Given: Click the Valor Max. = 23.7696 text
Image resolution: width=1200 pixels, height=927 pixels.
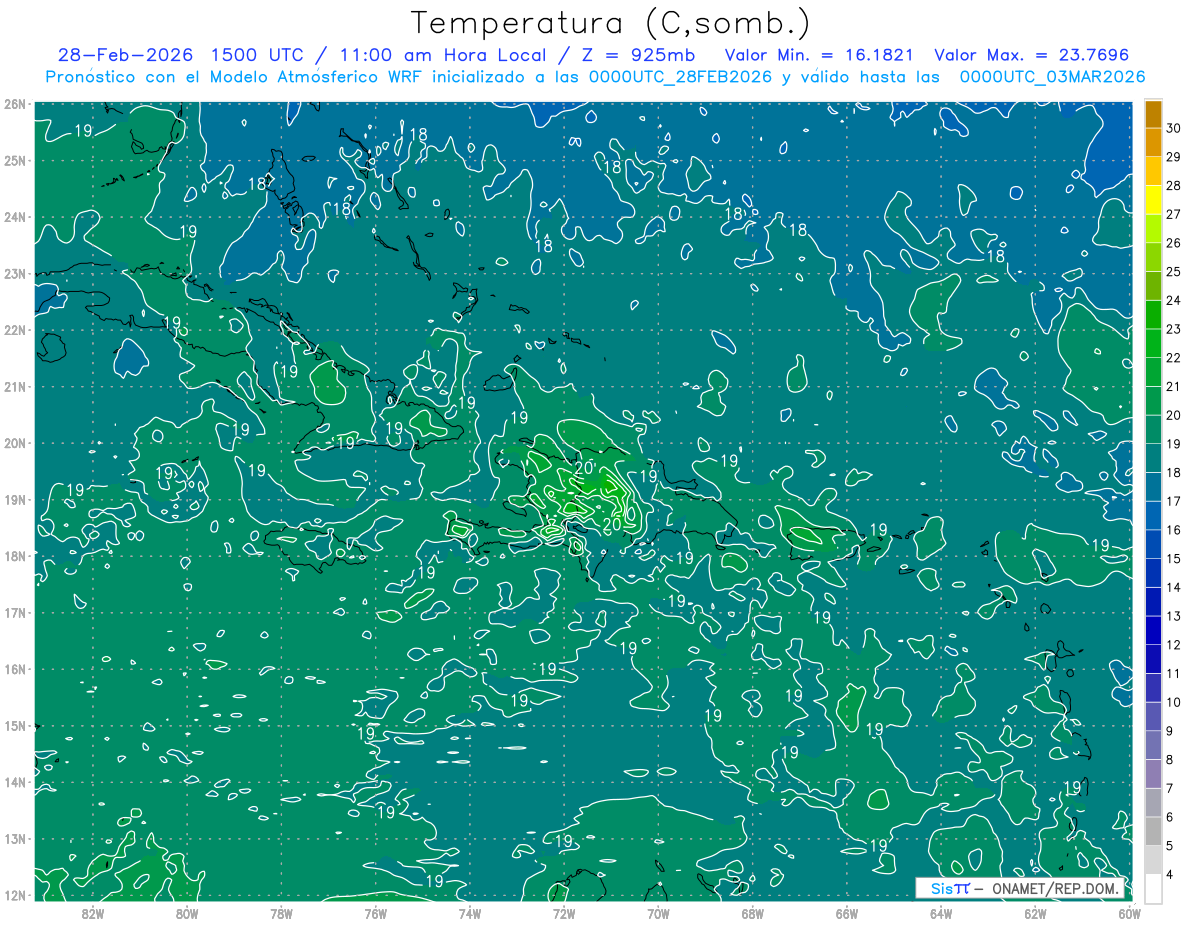Looking at the screenshot, I should pos(1032,55).
